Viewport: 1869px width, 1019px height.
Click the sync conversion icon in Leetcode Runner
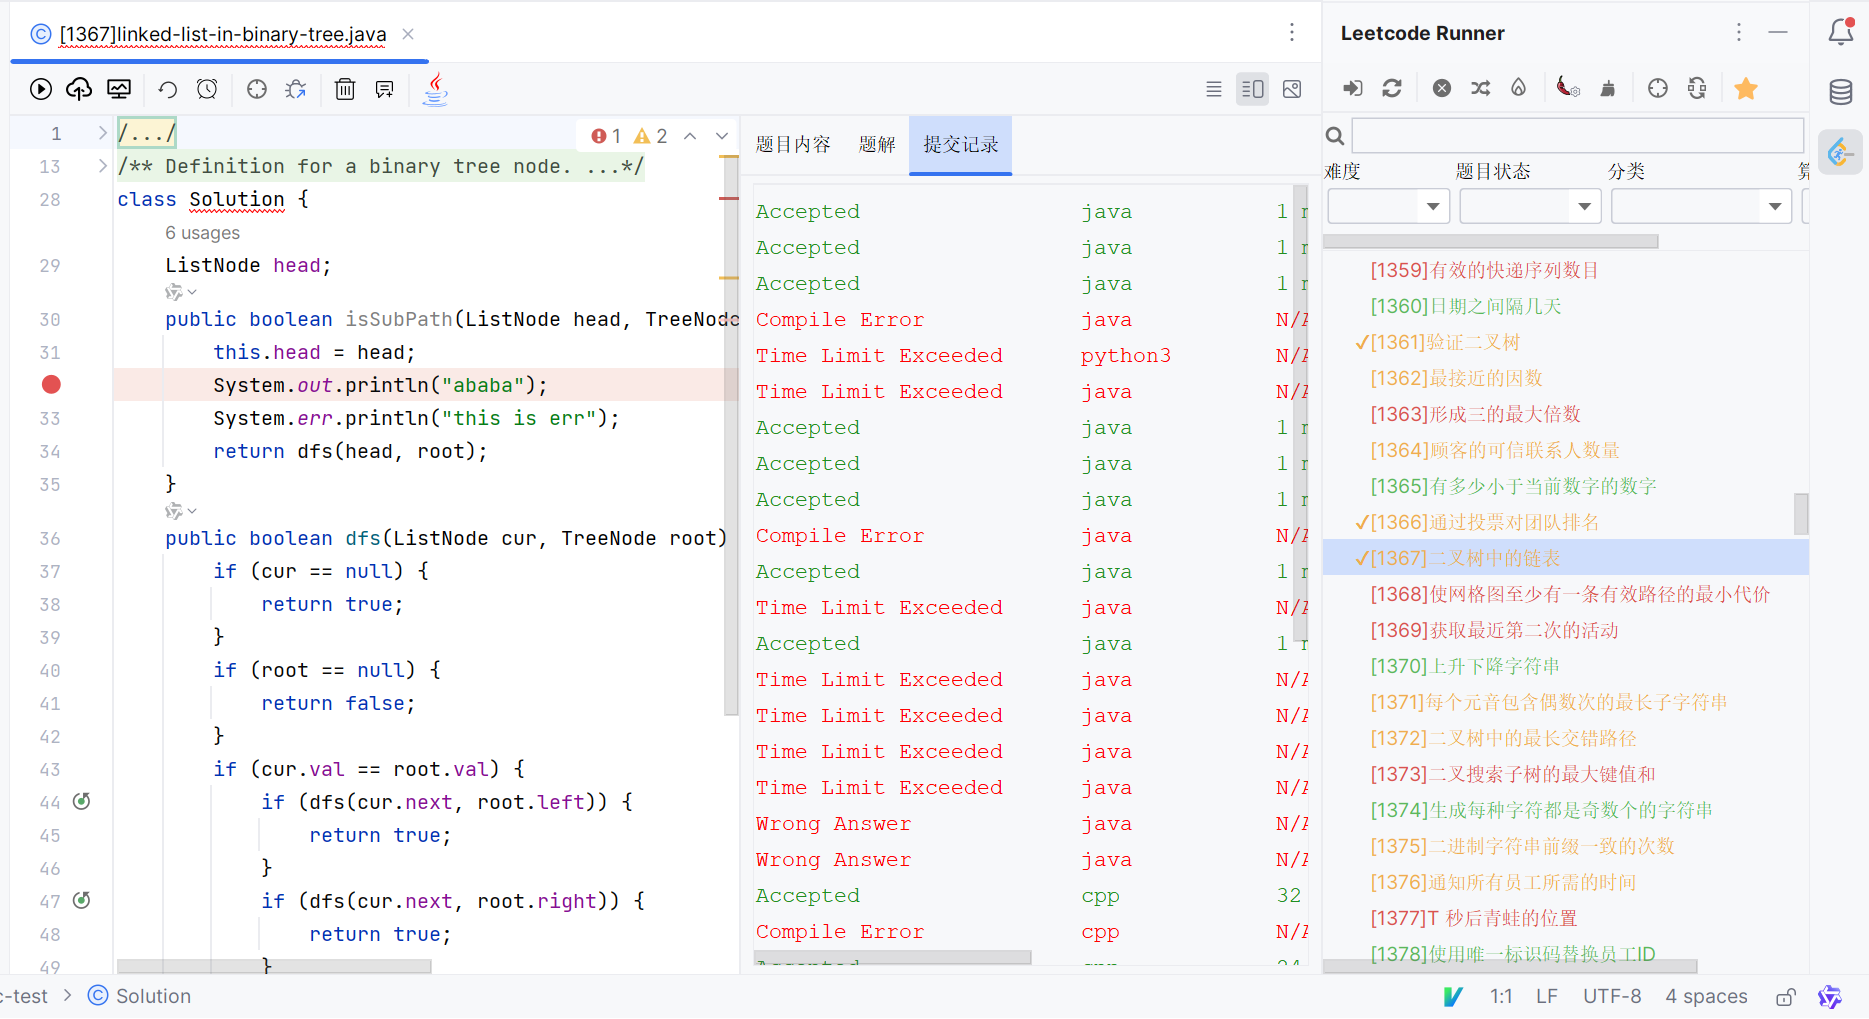pos(1697,88)
